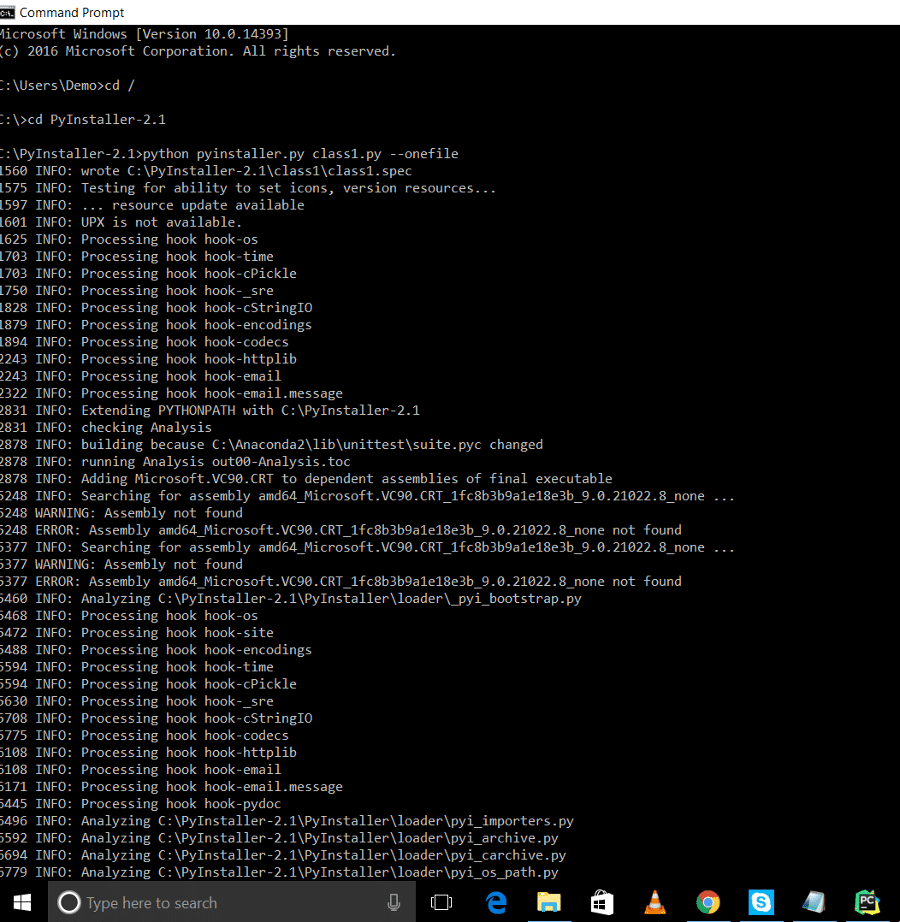Screen dimensions: 900x922
Task: Launch Microsoft Edge from the taskbar
Action: pos(496,902)
